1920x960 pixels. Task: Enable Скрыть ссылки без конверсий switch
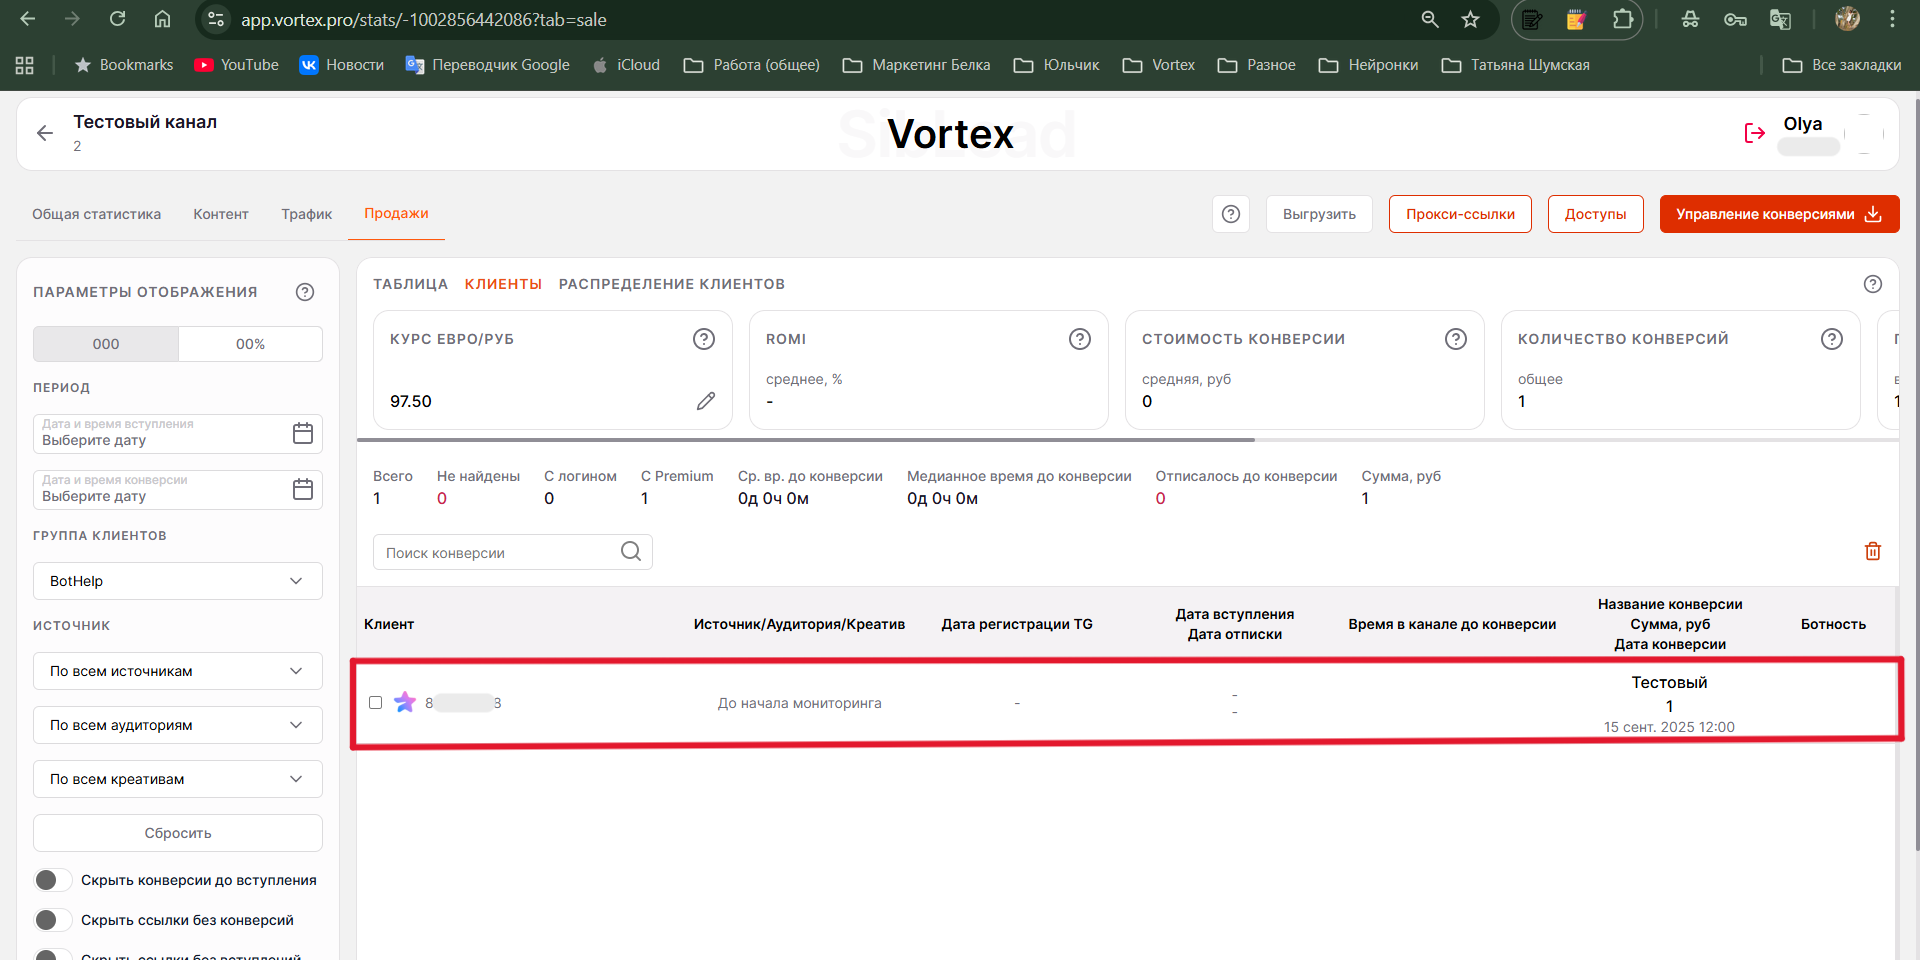pos(53,920)
